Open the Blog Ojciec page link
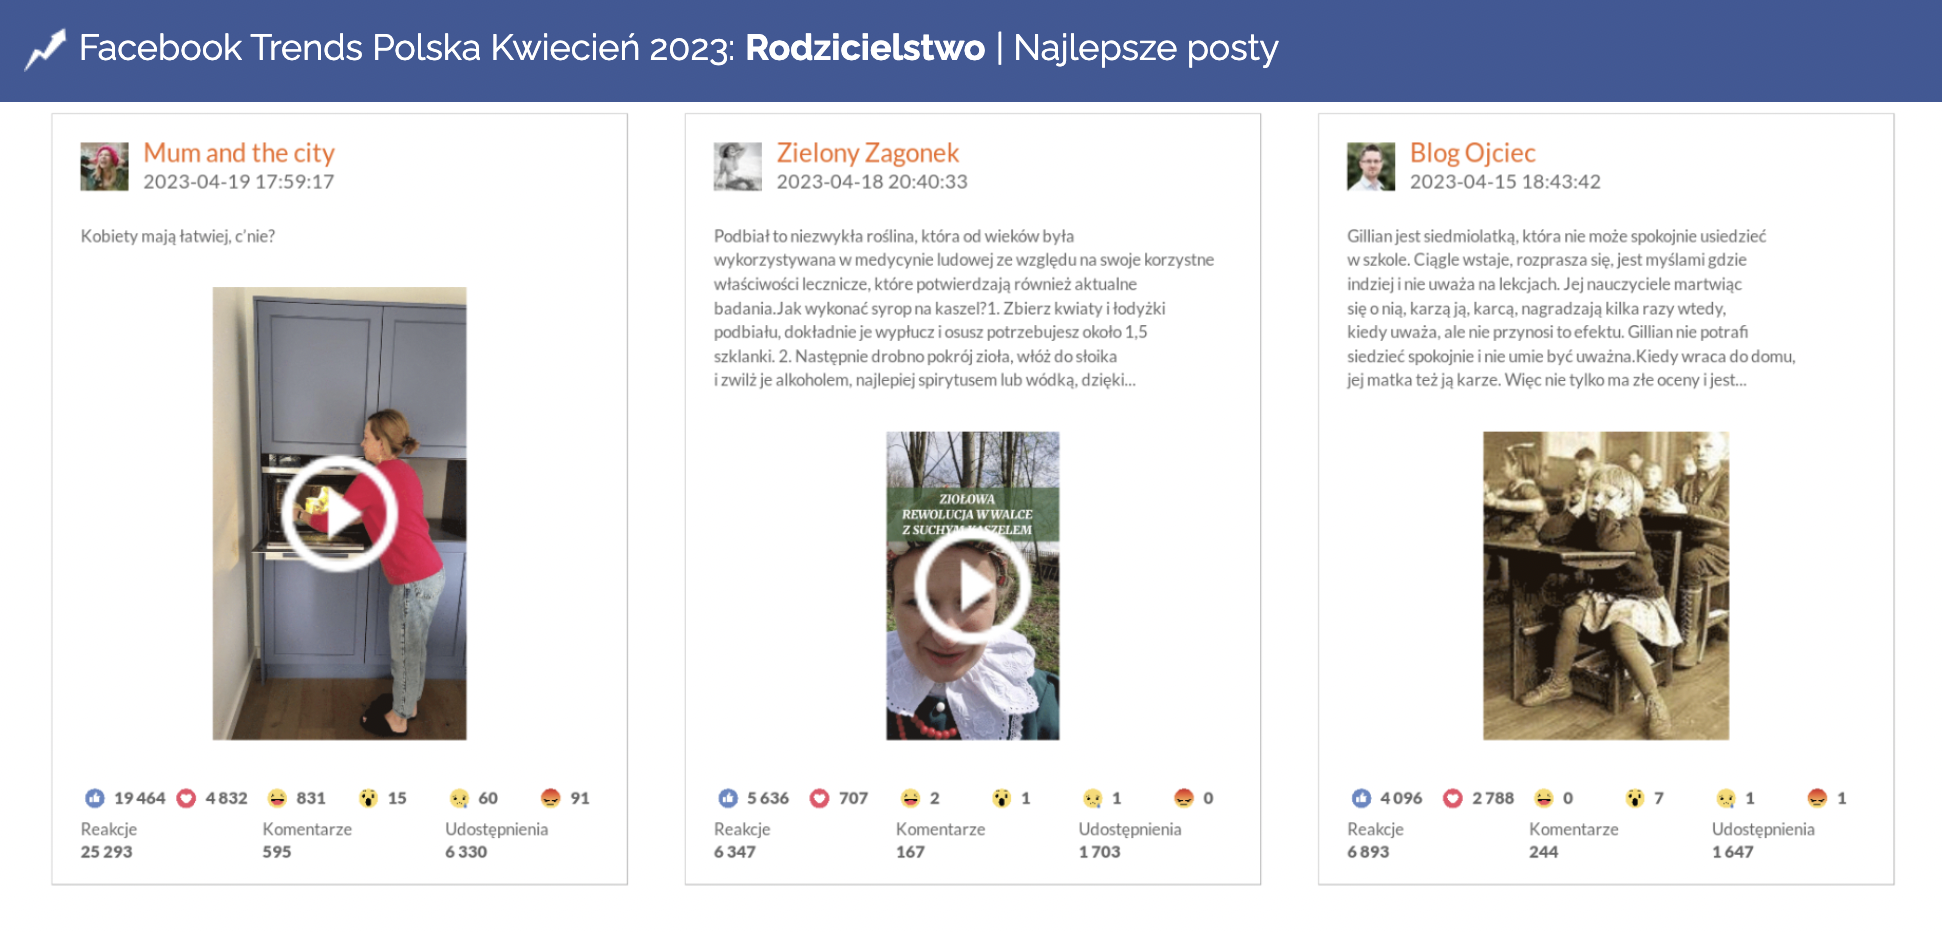 point(1472,153)
